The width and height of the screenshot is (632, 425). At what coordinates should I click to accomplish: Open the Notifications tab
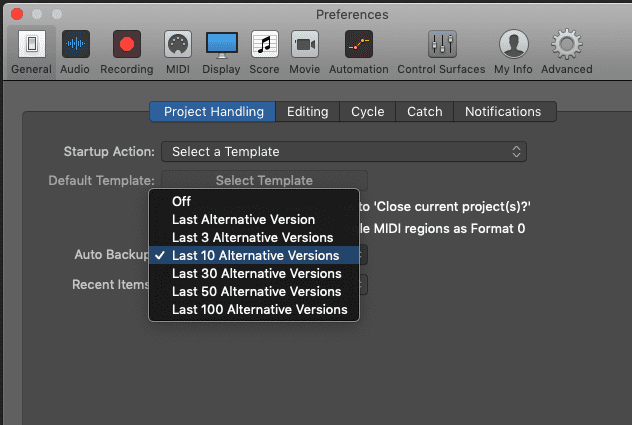coord(502,112)
